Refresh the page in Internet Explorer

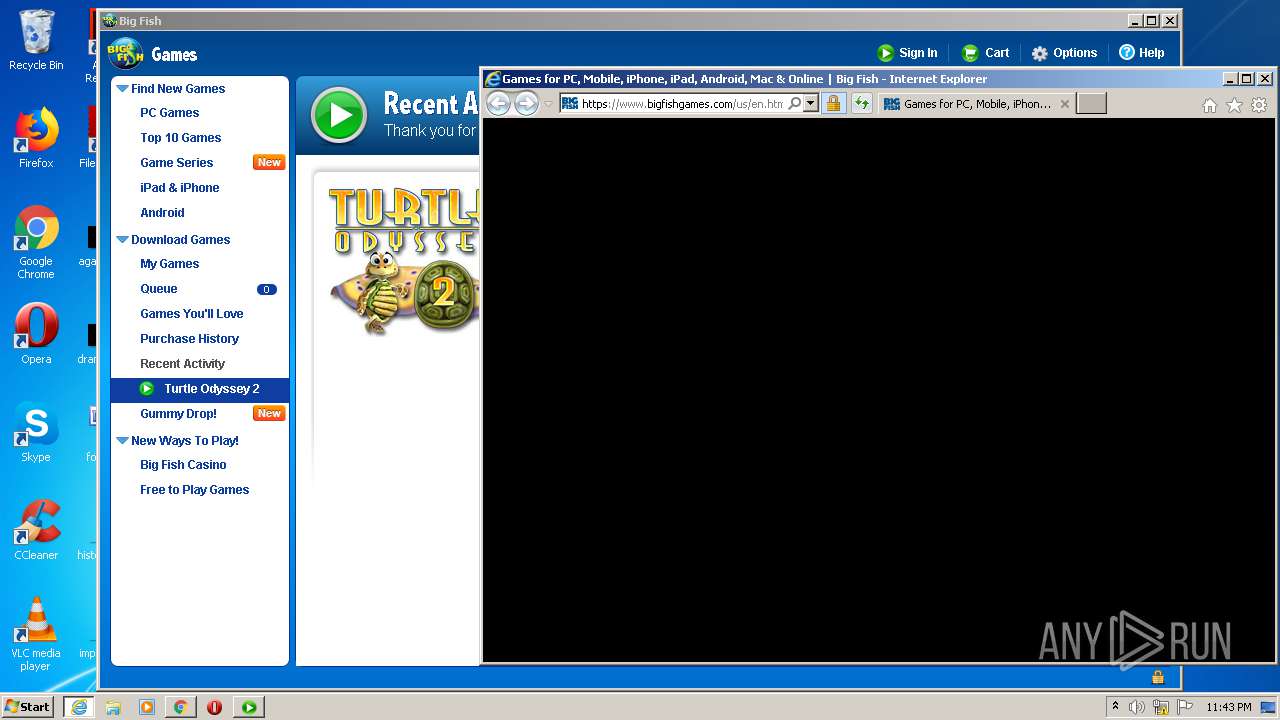click(861, 103)
